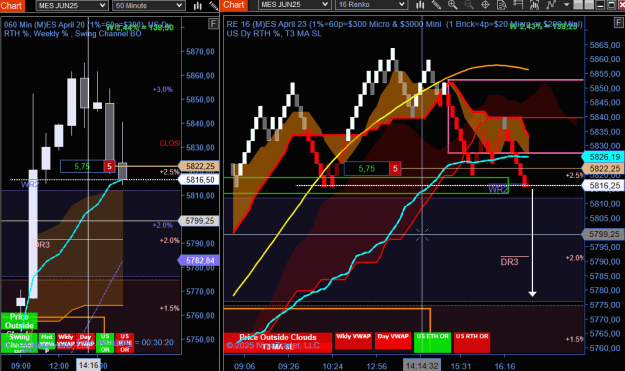Click 14:16 time marker on left chart axis
625x371 pixels.
pos(88,365)
